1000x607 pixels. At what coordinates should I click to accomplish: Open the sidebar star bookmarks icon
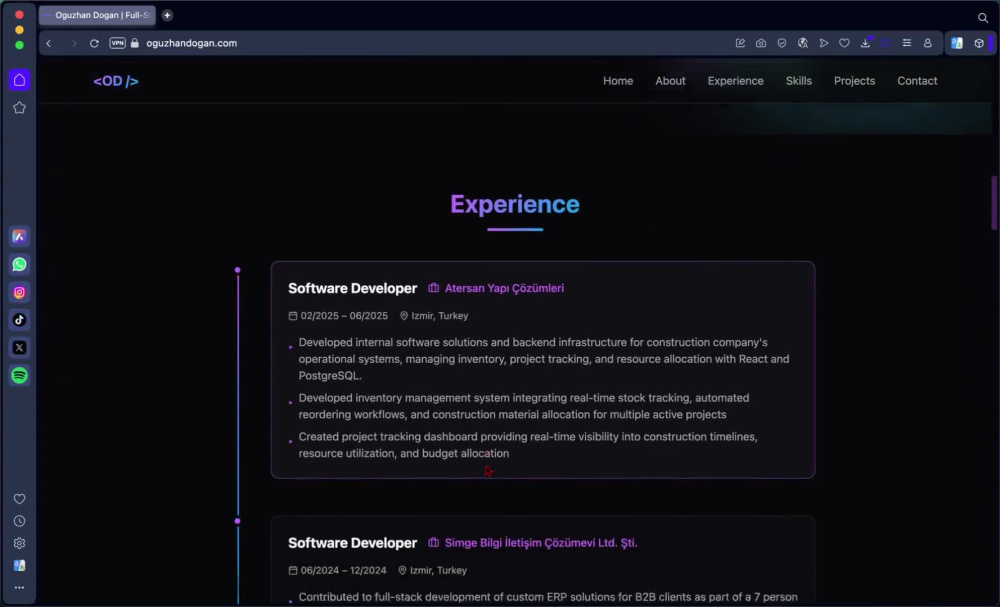click(20, 108)
